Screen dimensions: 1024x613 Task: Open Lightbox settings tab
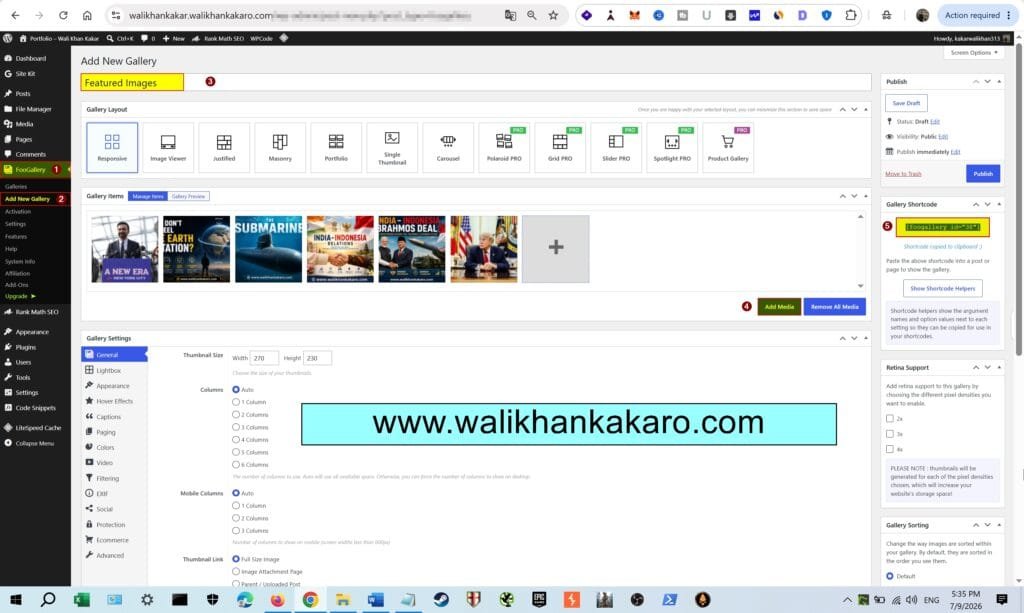coord(114,370)
